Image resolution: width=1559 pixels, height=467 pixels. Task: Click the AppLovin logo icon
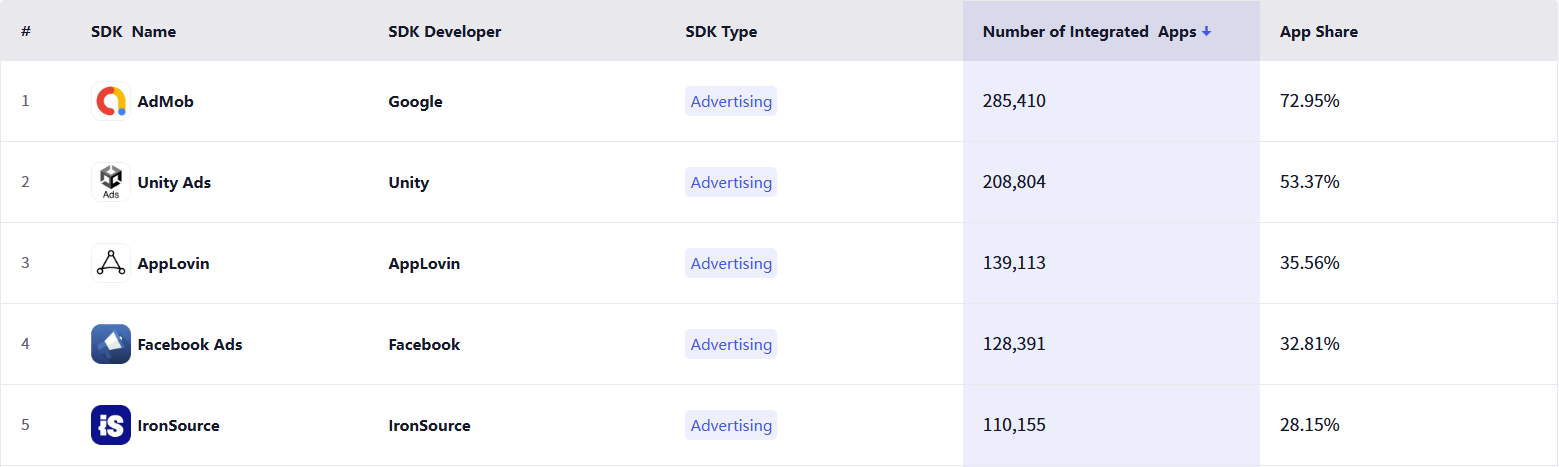pyautogui.click(x=111, y=263)
